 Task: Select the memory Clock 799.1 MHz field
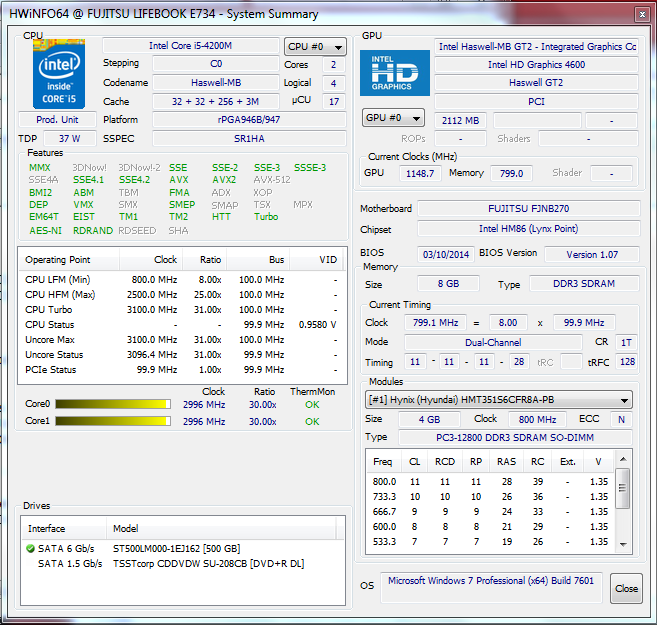435,323
